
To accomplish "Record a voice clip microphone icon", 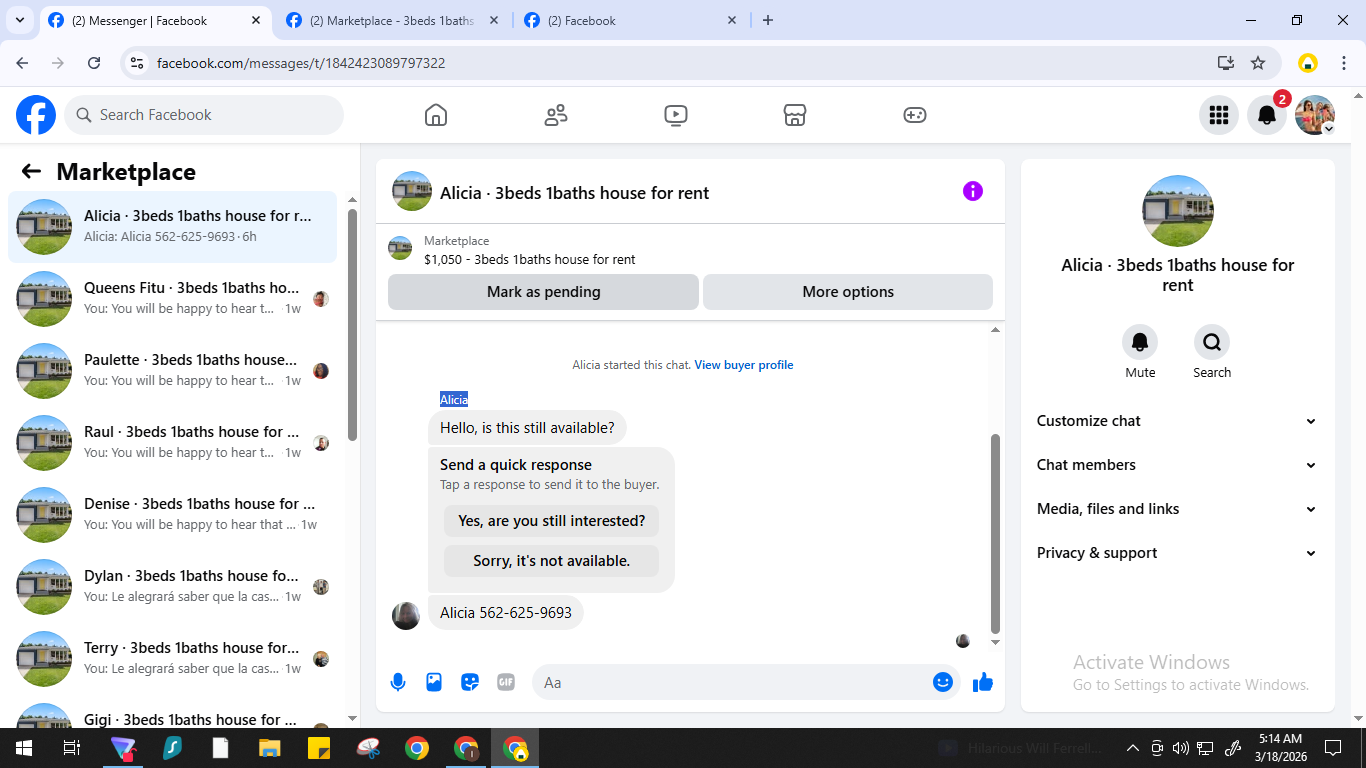I will click(x=398, y=683).
